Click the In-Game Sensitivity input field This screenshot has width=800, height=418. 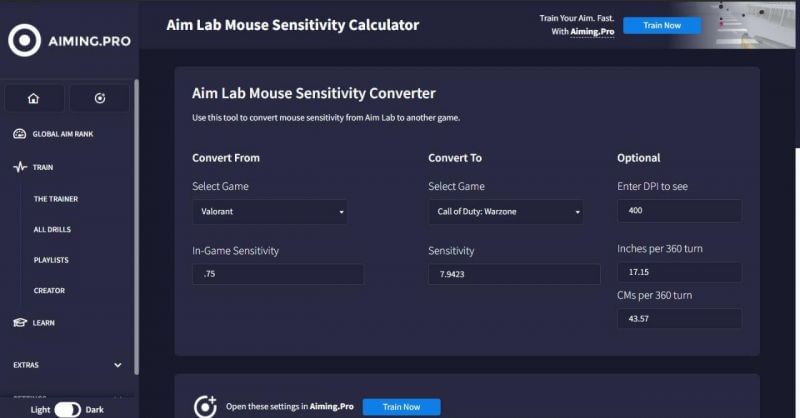click(278, 274)
